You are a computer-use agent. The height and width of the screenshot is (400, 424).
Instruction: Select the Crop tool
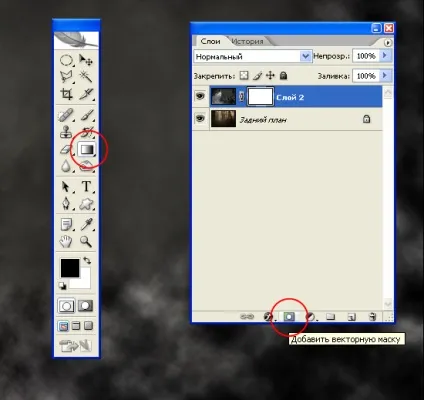coord(66,94)
